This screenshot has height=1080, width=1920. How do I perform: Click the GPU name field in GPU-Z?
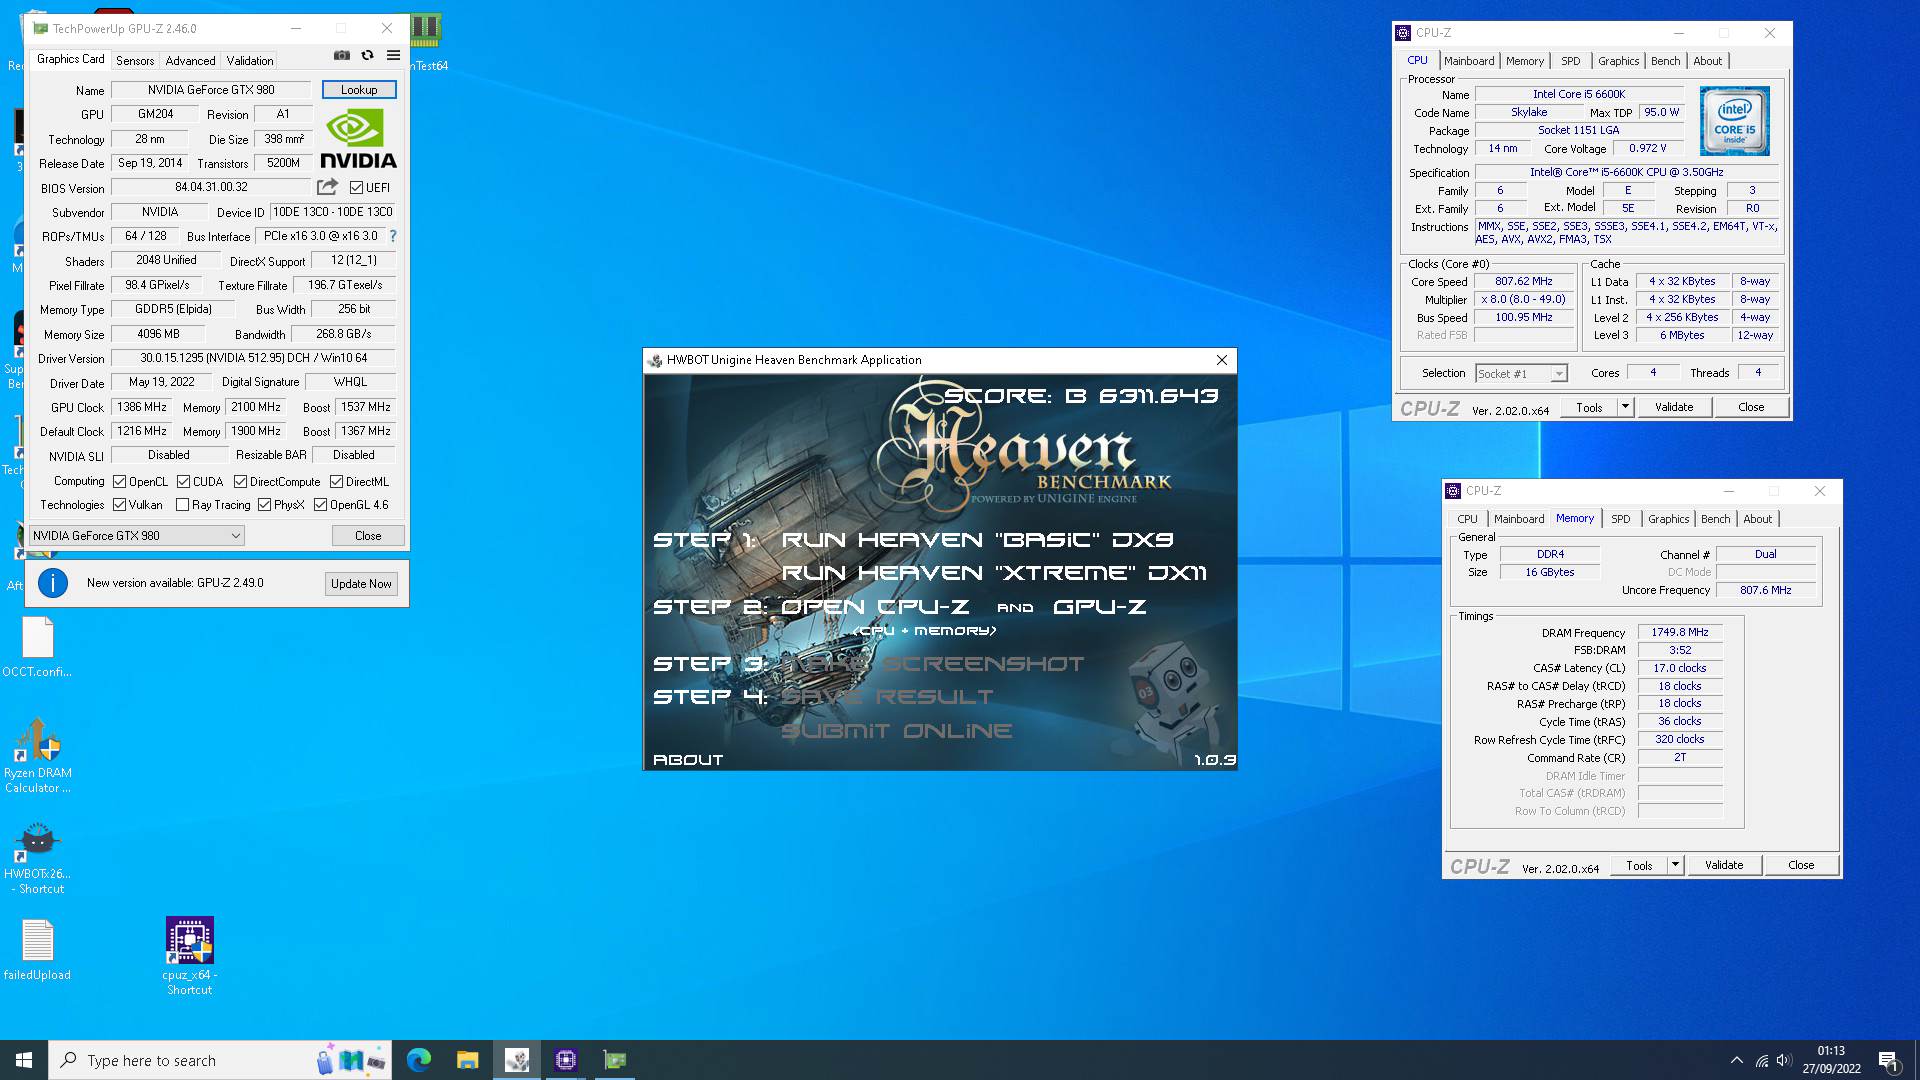click(x=211, y=90)
